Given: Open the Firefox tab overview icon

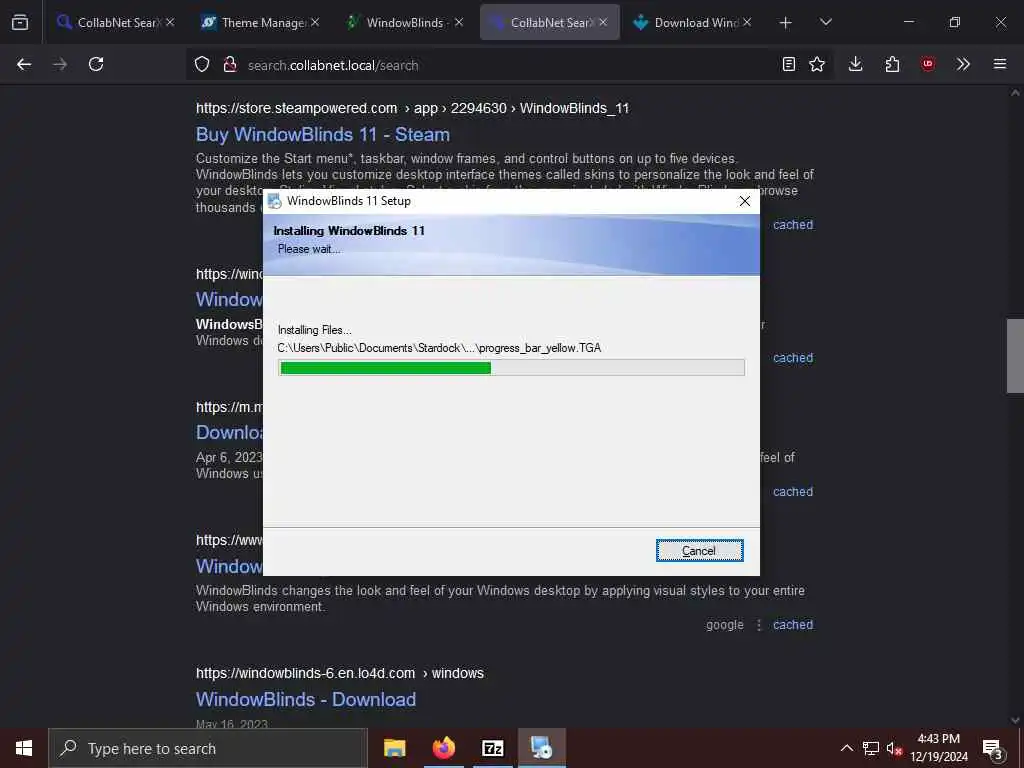Looking at the screenshot, I should 20,22.
